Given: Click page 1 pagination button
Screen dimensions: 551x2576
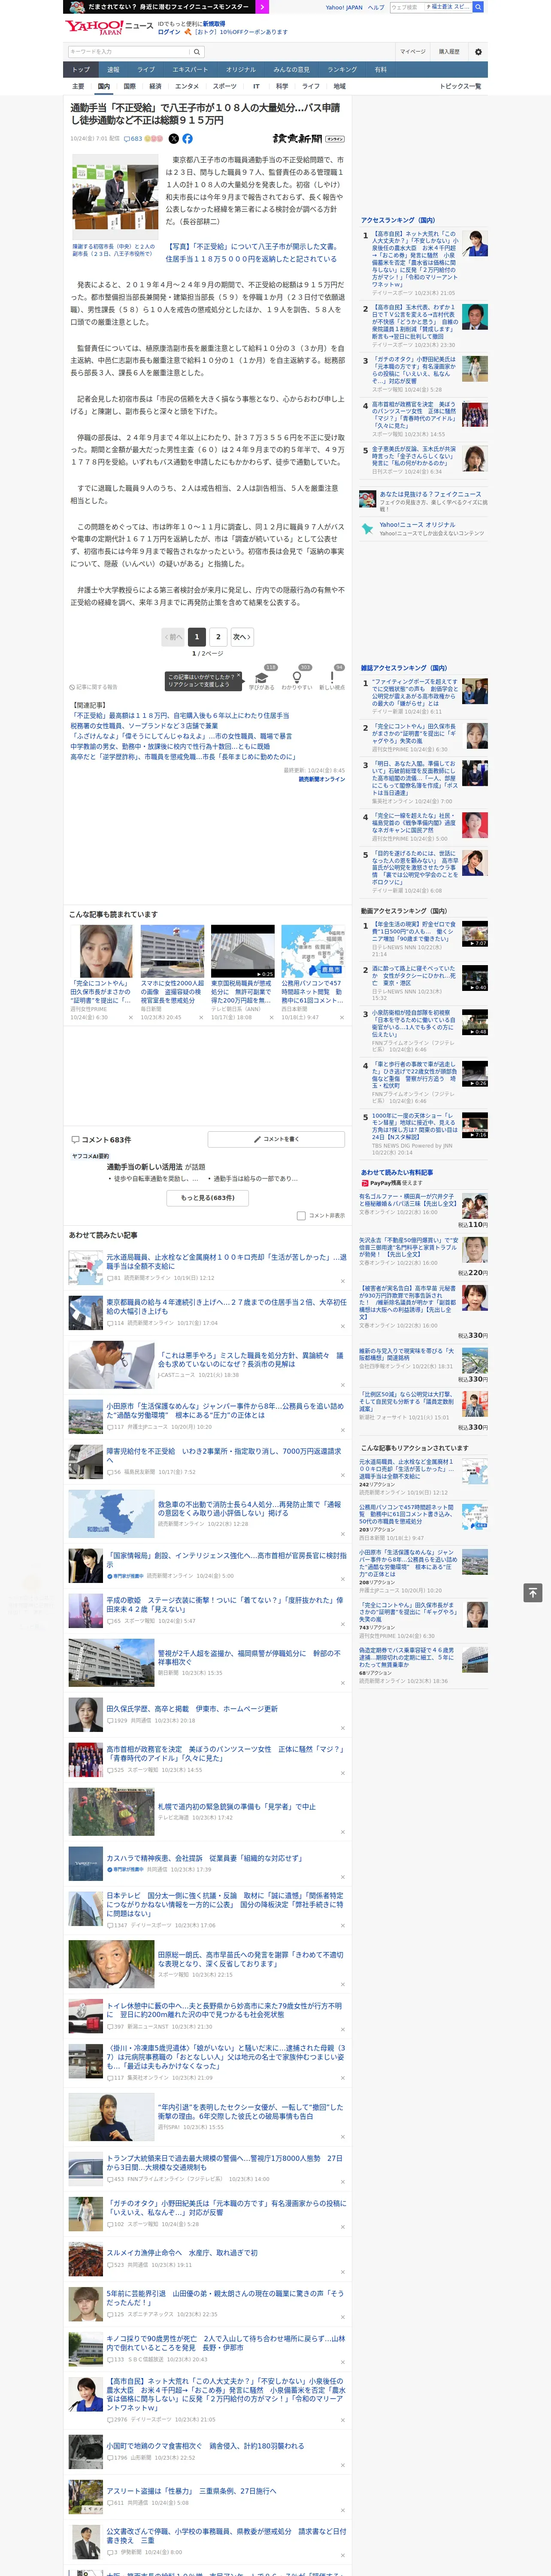Looking at the screenshot, I should (x=196, y=637).
